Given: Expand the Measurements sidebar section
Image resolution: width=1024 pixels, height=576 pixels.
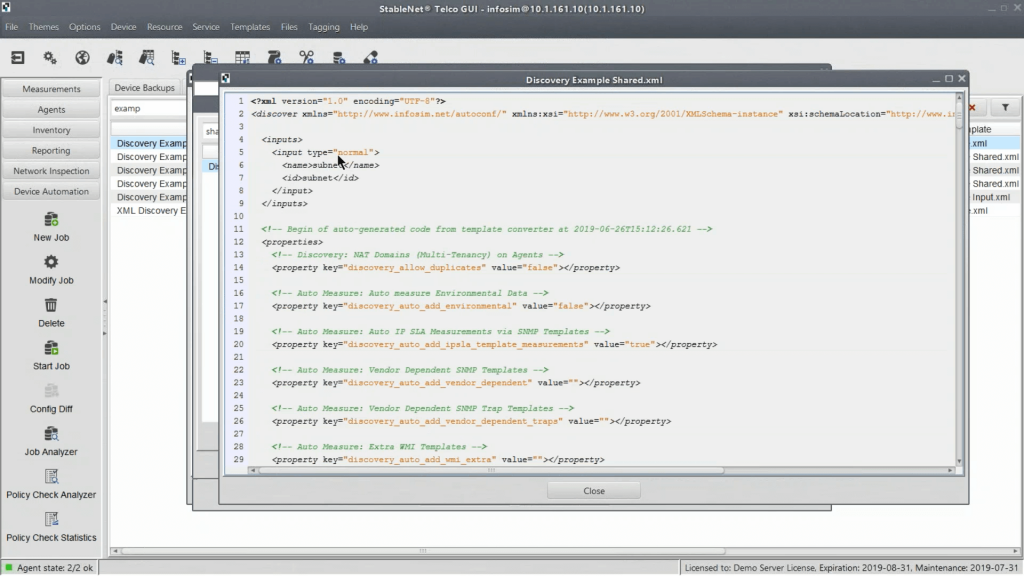Looking at the screenshot, I should coord(51,89).
